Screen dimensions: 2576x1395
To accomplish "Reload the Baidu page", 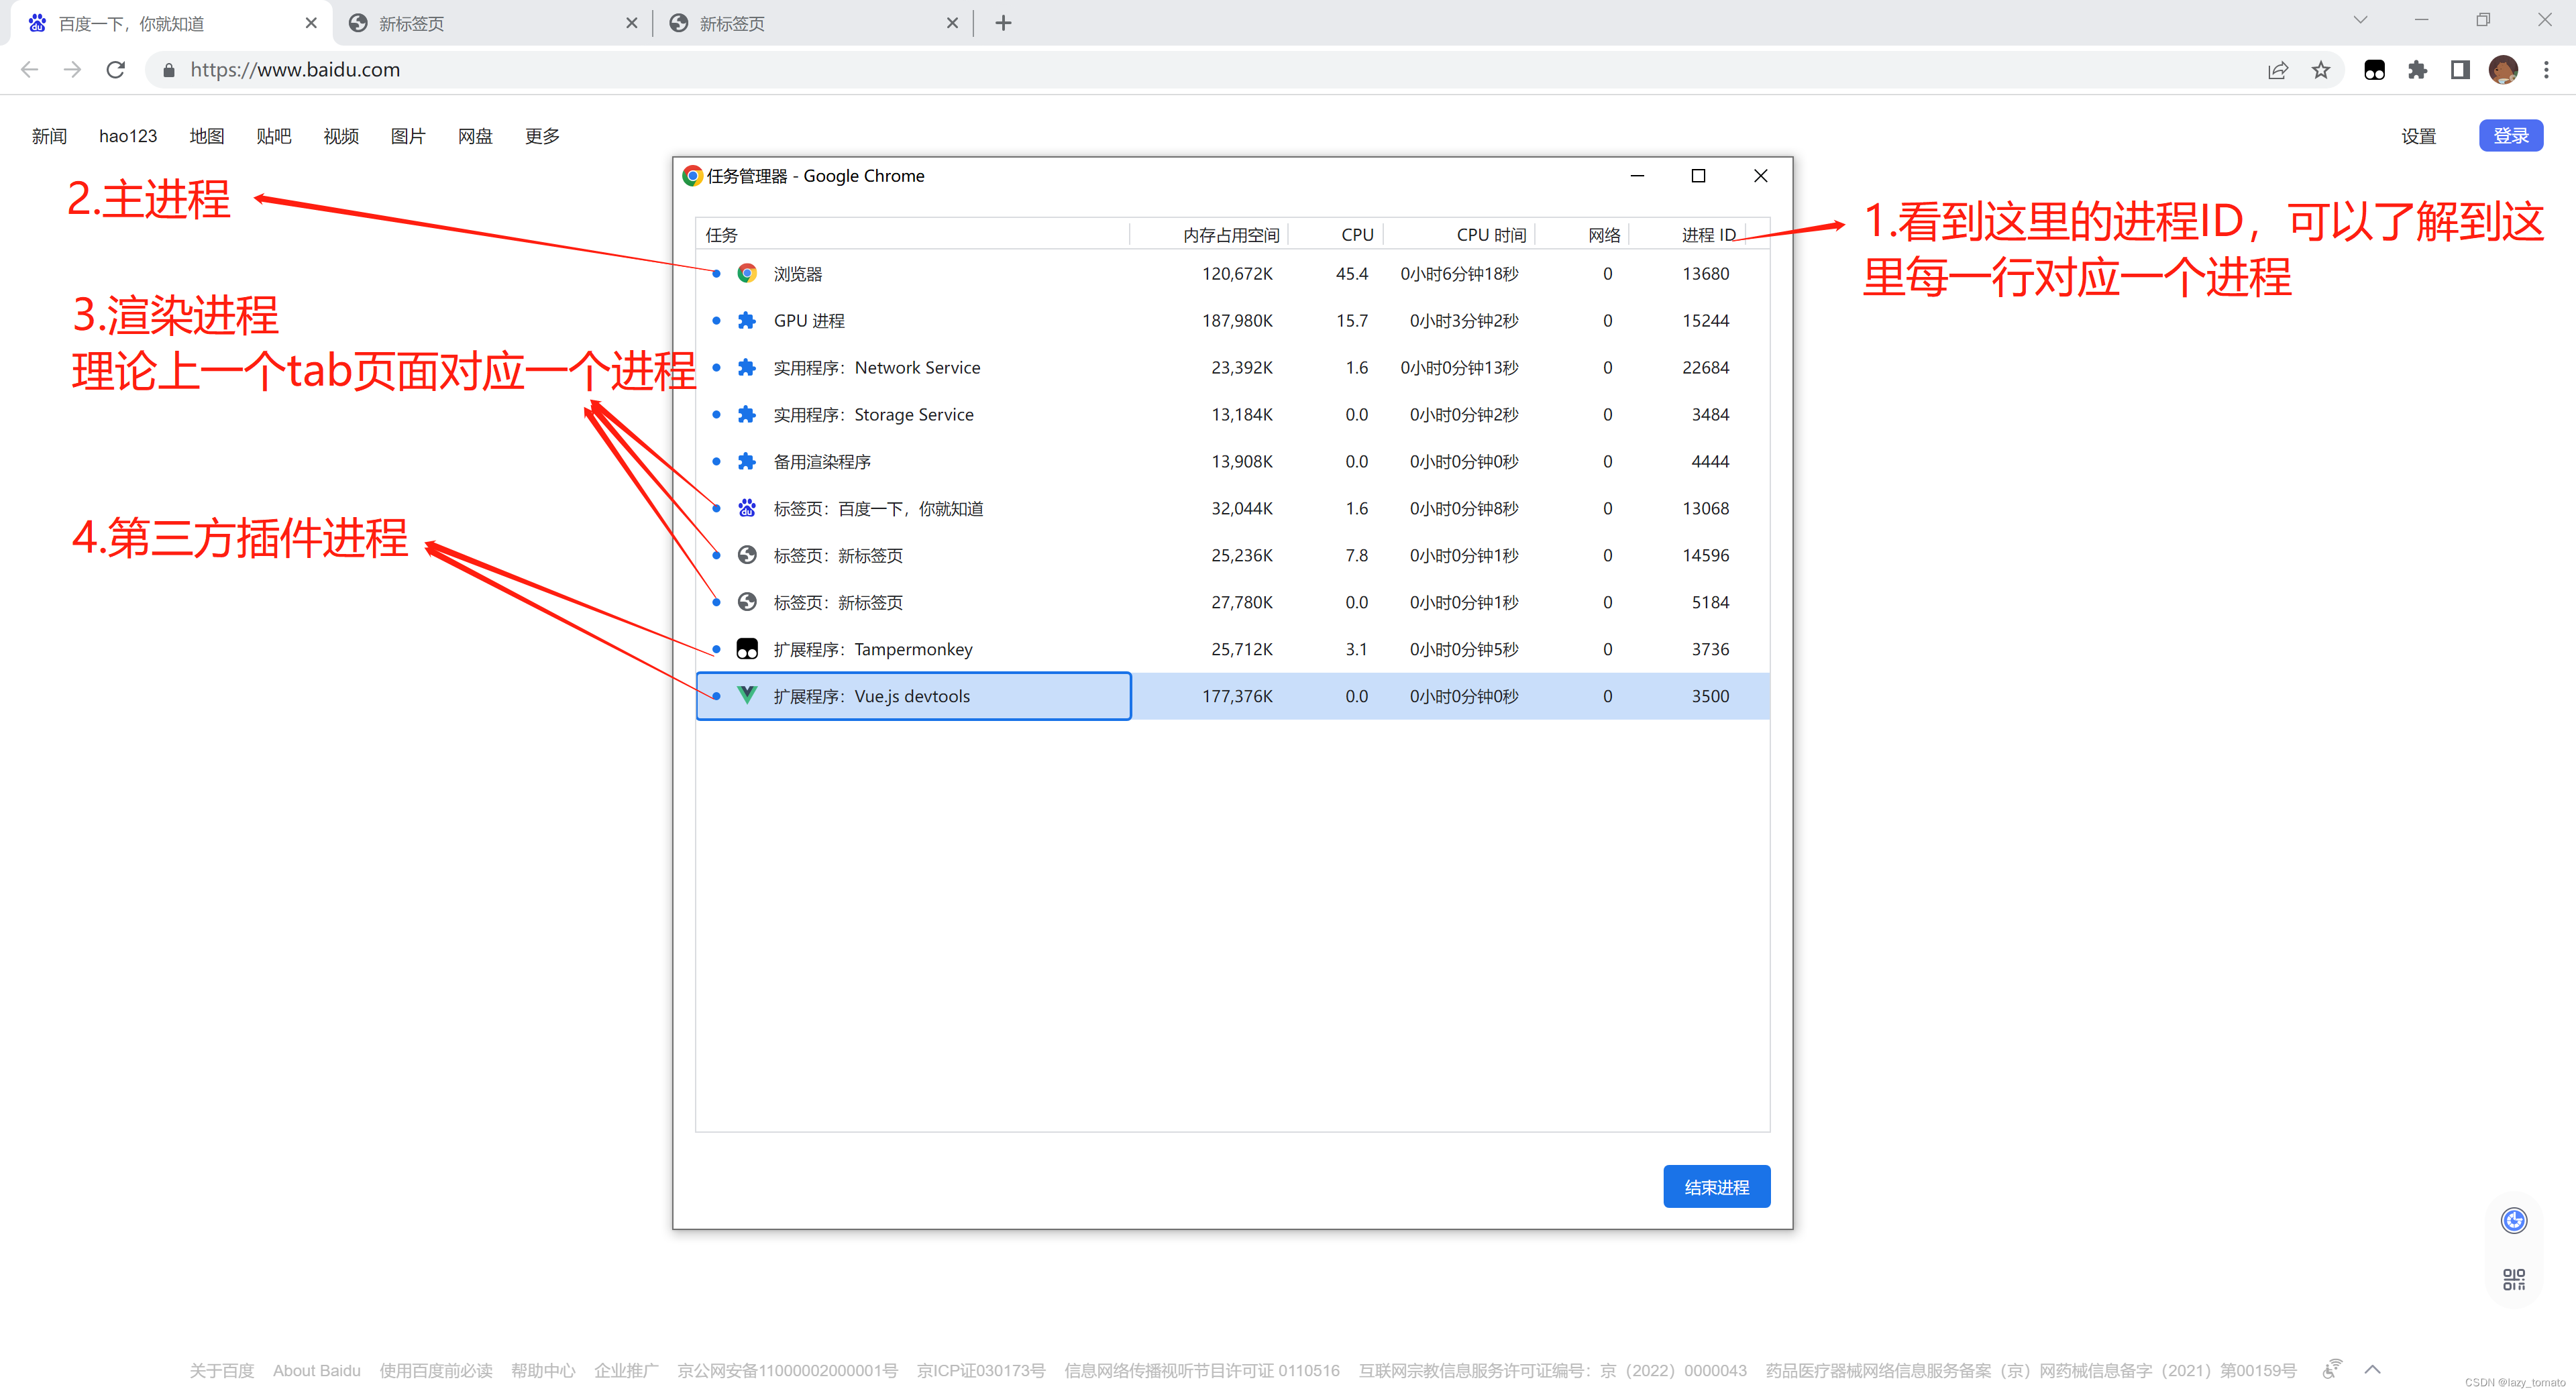I will click(116, 70).
